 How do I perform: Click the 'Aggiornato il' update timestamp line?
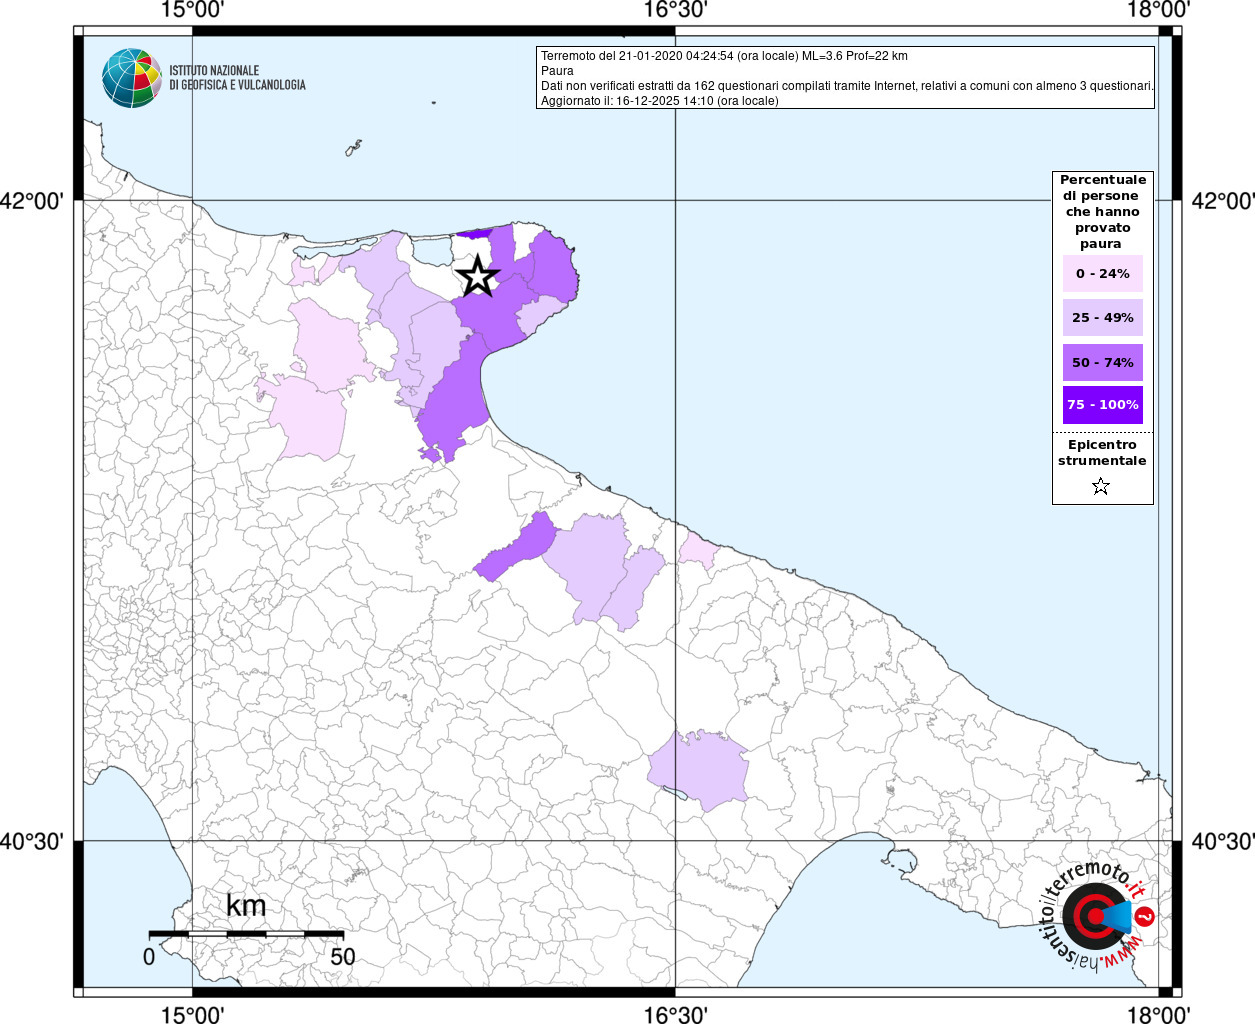click(659, 101)
